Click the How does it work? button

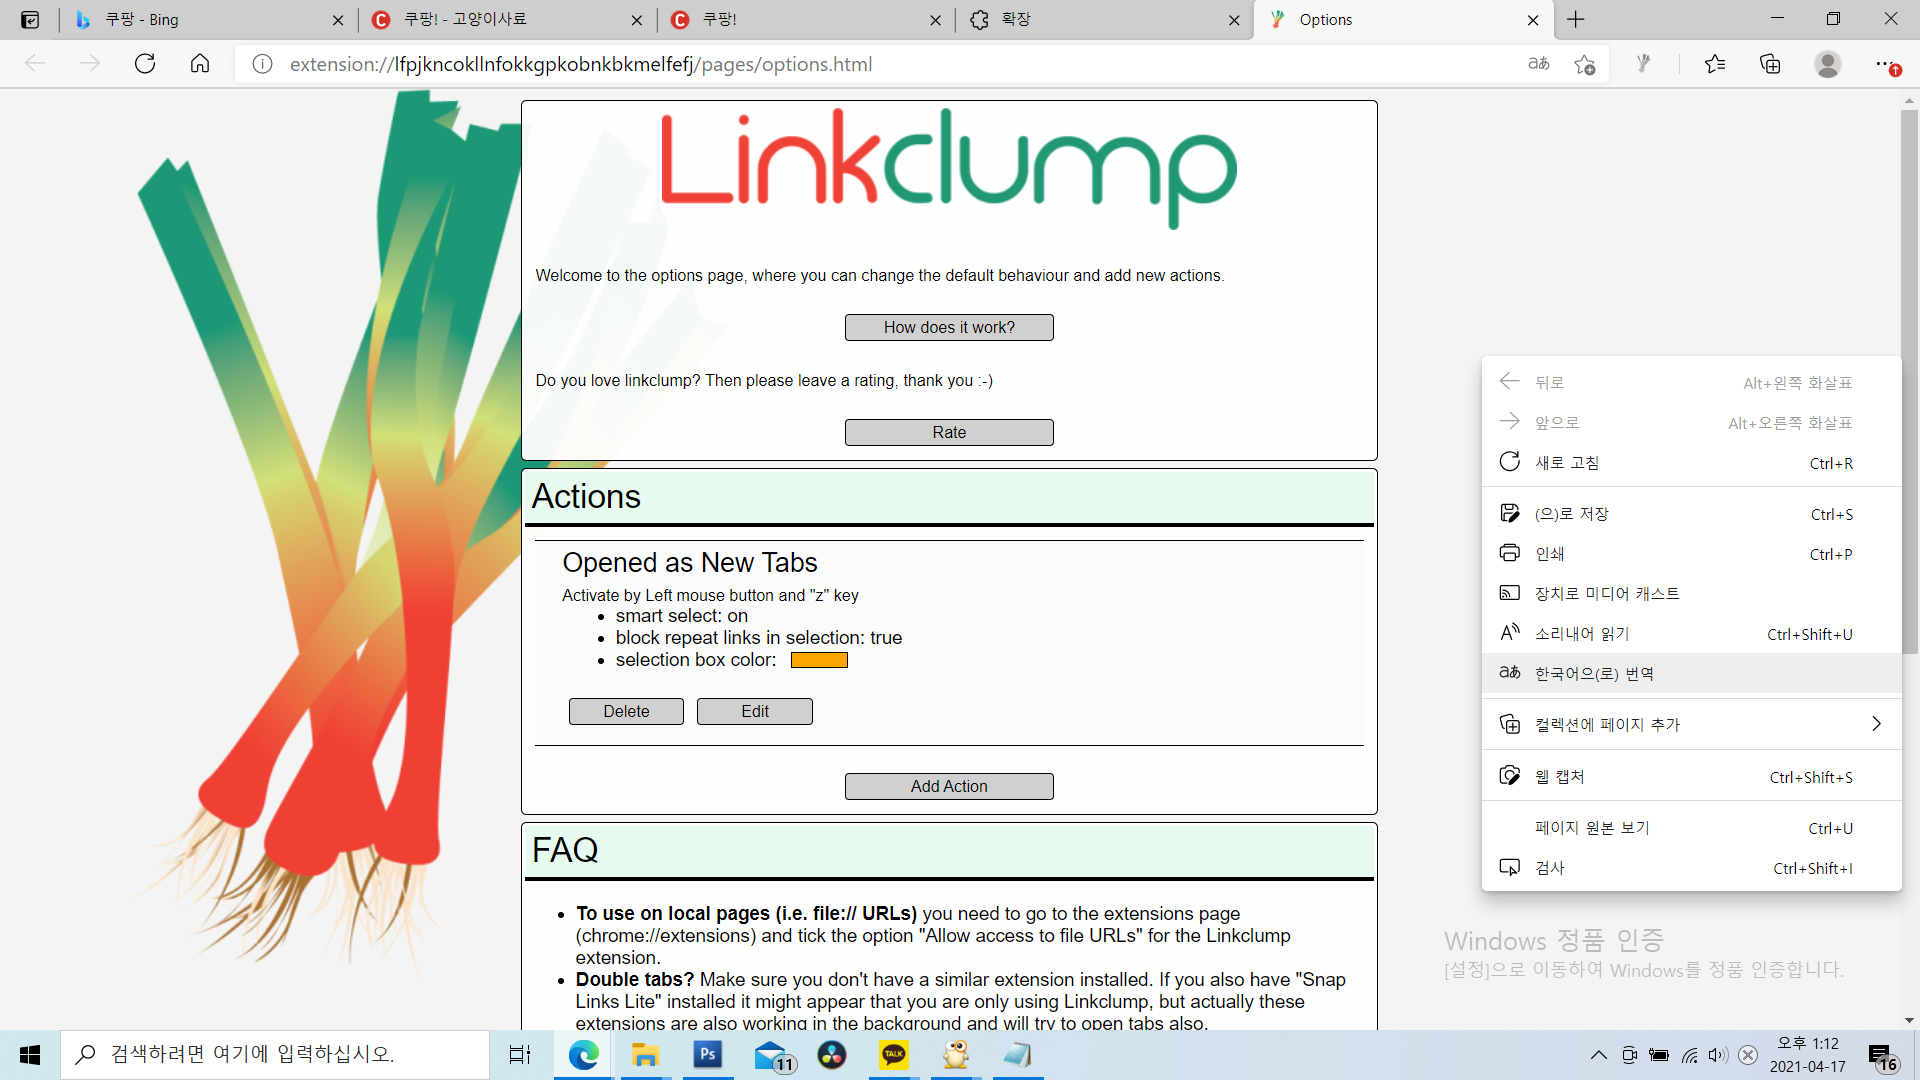pyautogui.click(x=949, y=327)
